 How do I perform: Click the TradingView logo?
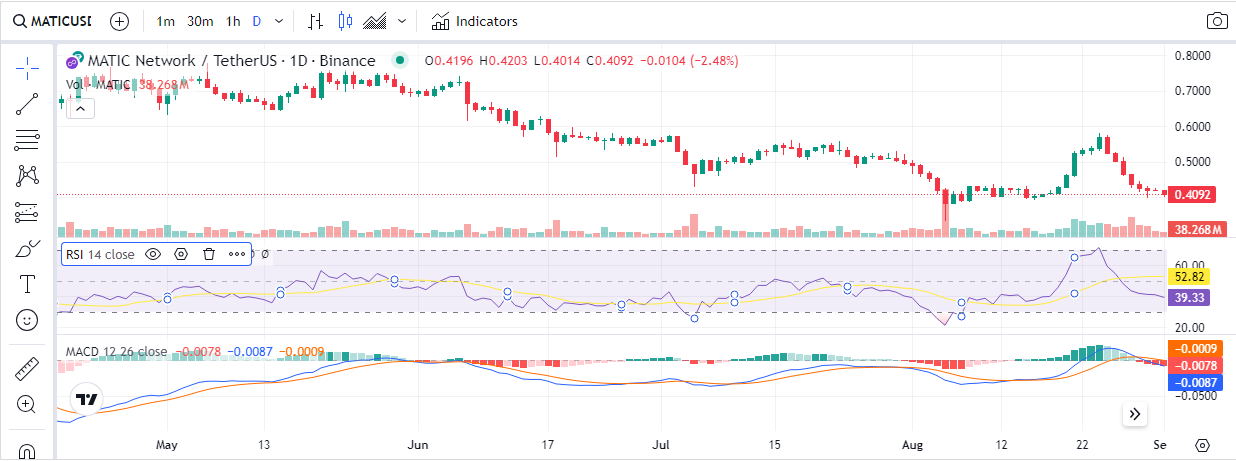tap(88, 399)
